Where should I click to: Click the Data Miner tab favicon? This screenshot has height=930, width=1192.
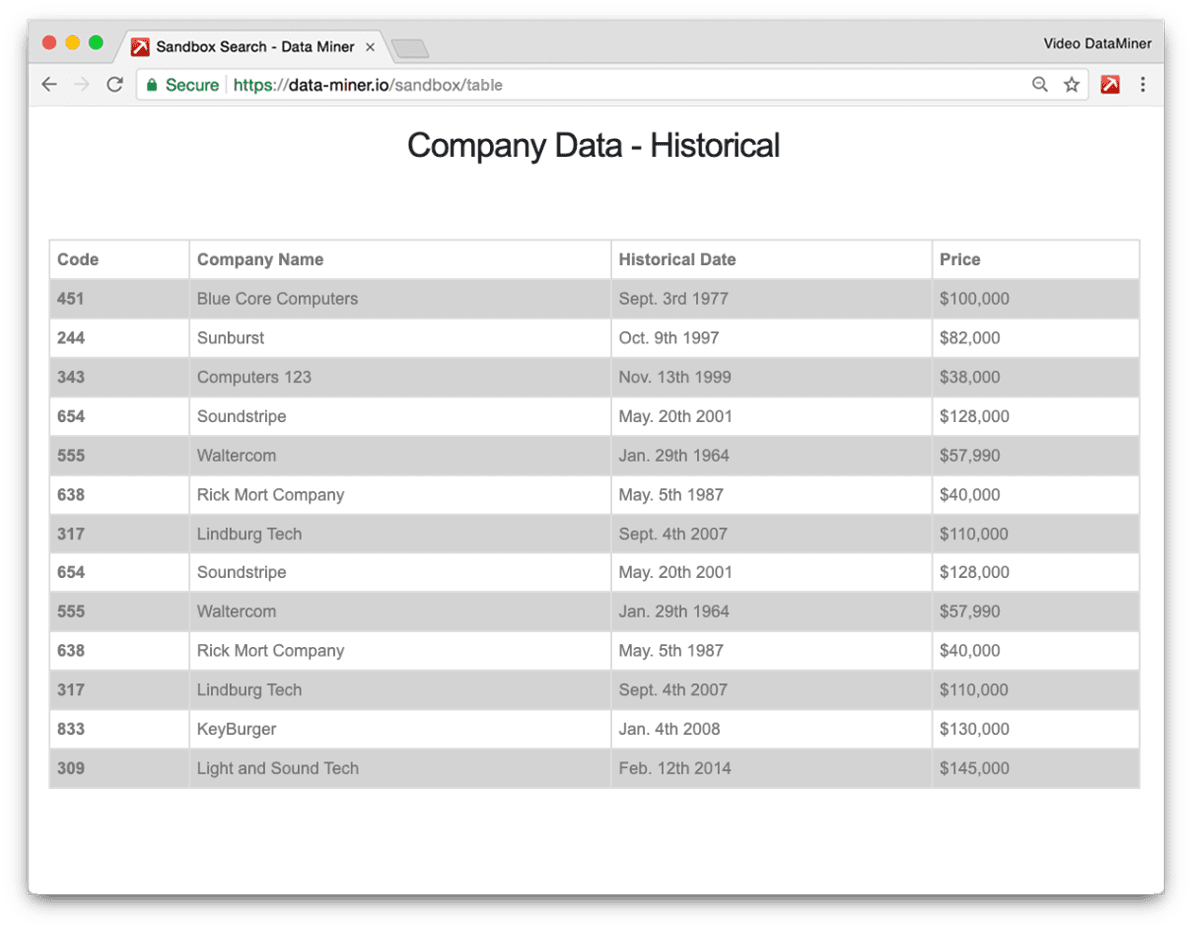(141, 46)
